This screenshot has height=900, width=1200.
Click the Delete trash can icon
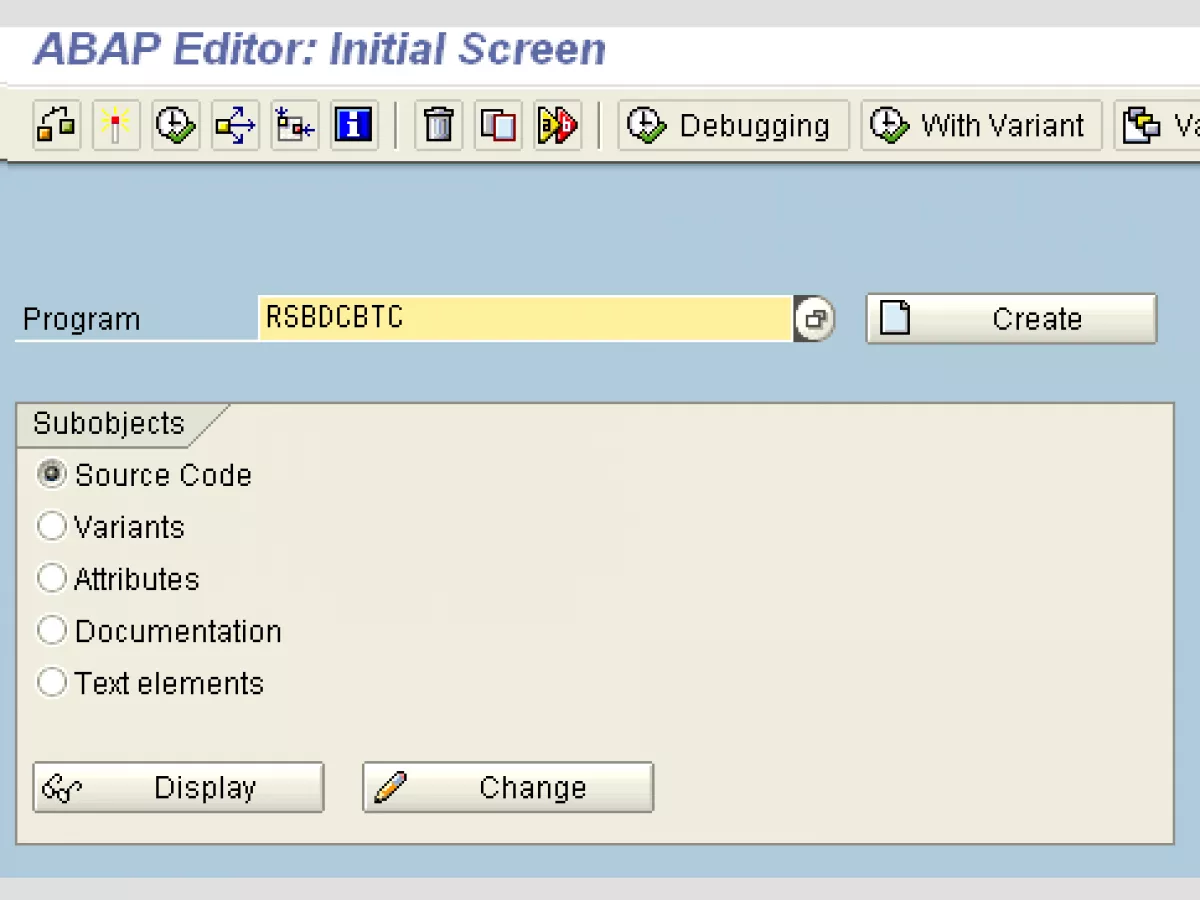coord(438,125)
